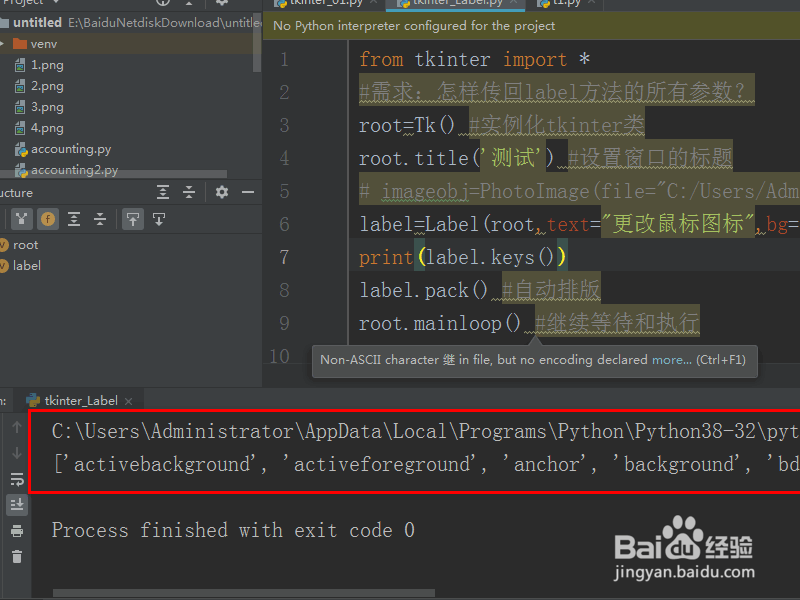
Task: Click code line 'from tkinter import *'
Action: tap(474, 59)
